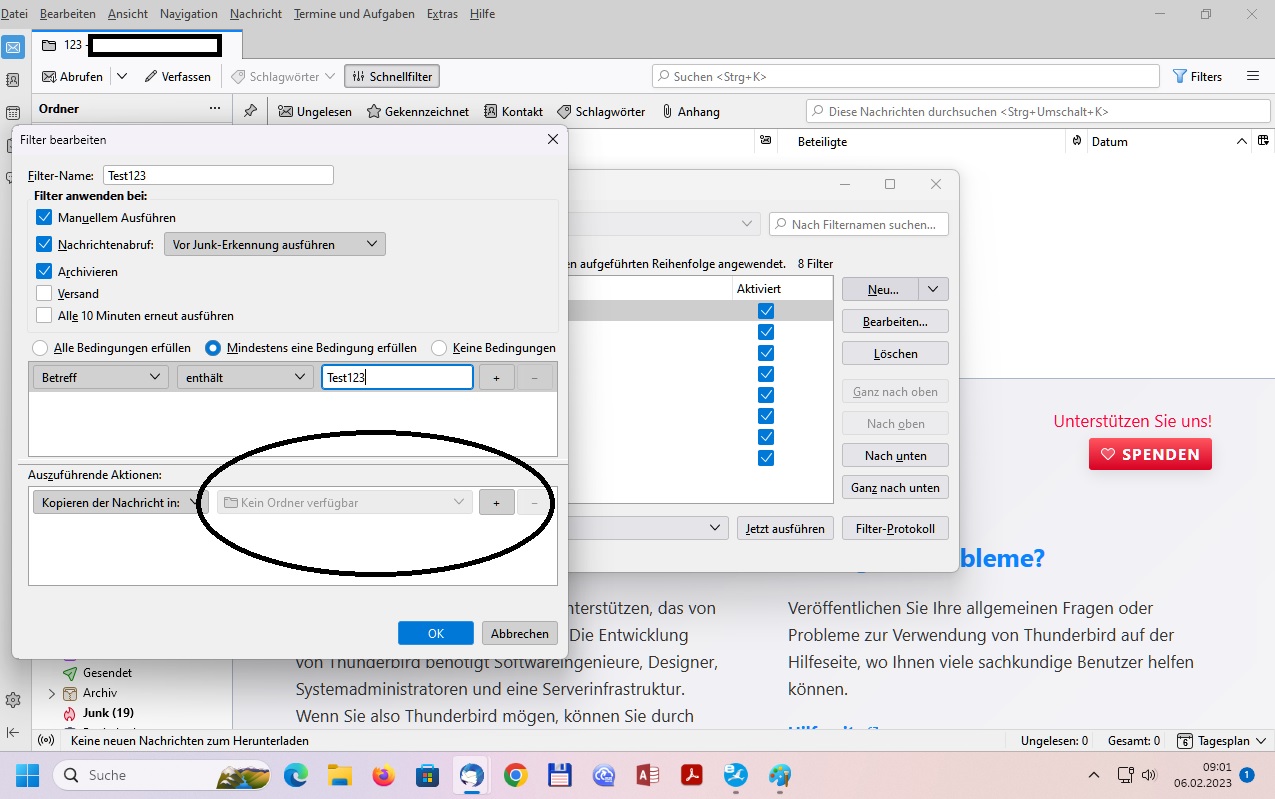Image resolution: width=1275 pixels, height=799 pixels.
Task: Open the Extras menu
Action: coord(443,14)
